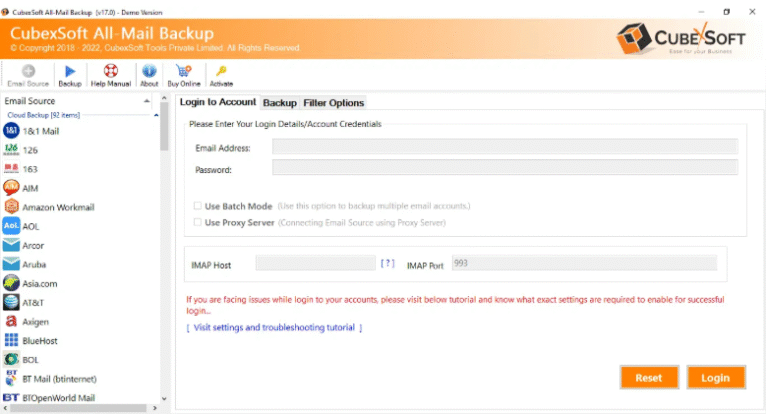
Task: Select the 163 mail source icon
Action: pyautogui.click(x=11, y=169)
